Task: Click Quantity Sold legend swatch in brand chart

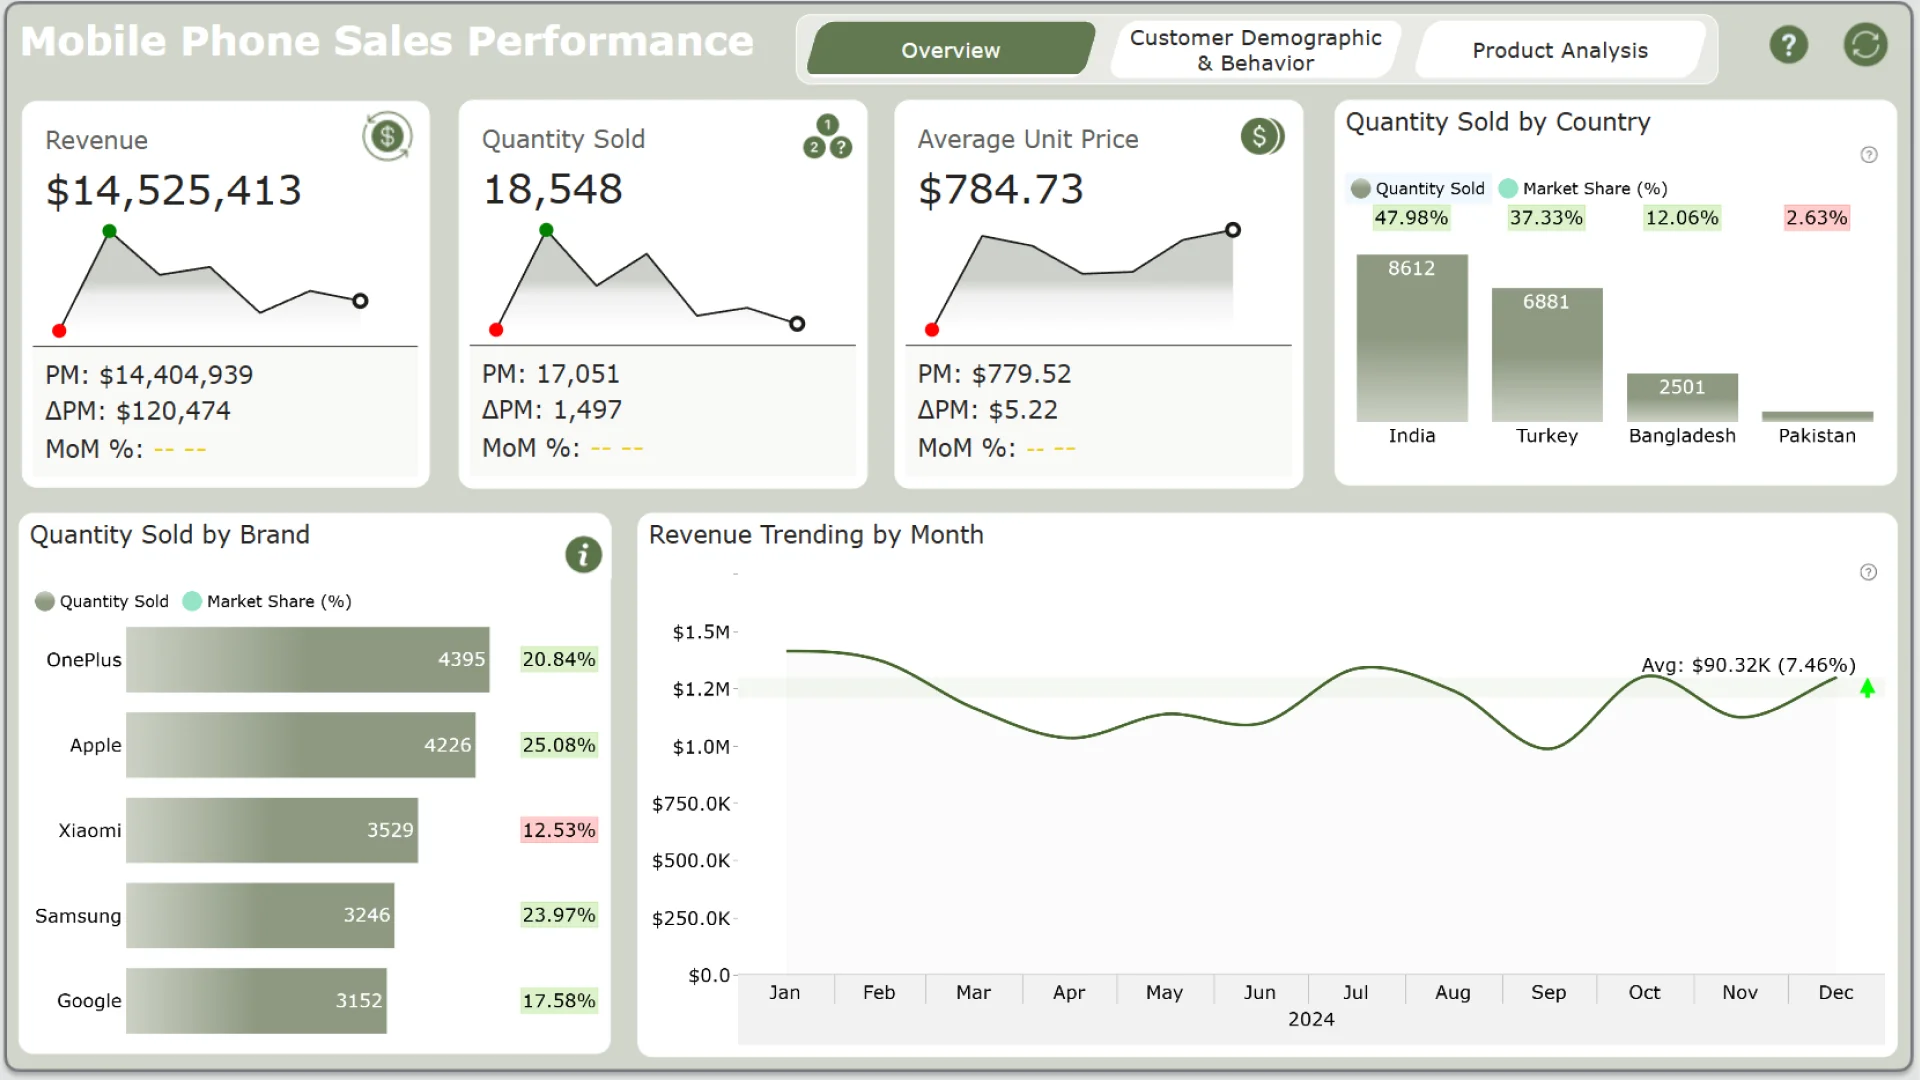Action: [x=45, y=601]
